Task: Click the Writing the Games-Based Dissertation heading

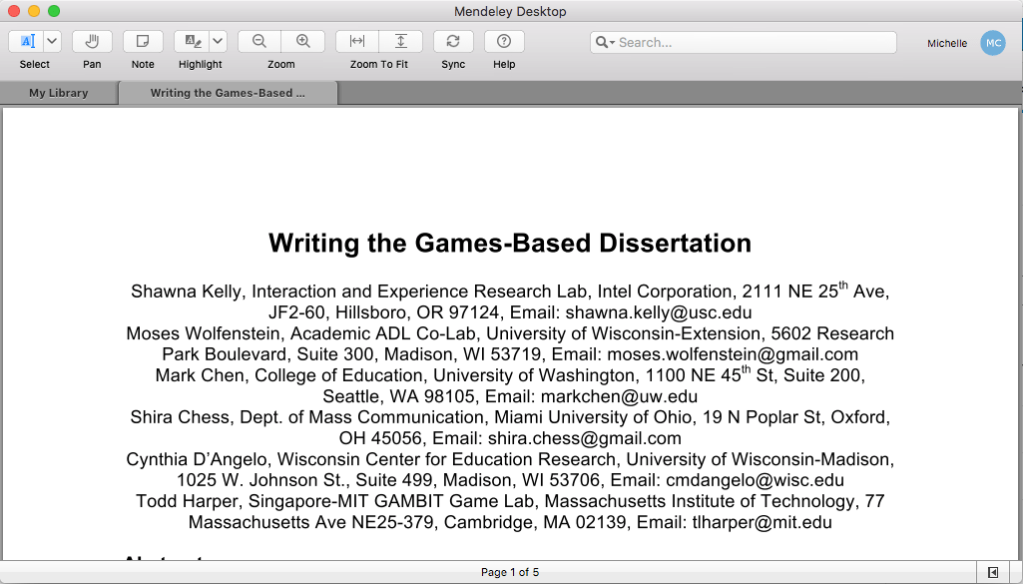Action: click(x=510, y=243)
